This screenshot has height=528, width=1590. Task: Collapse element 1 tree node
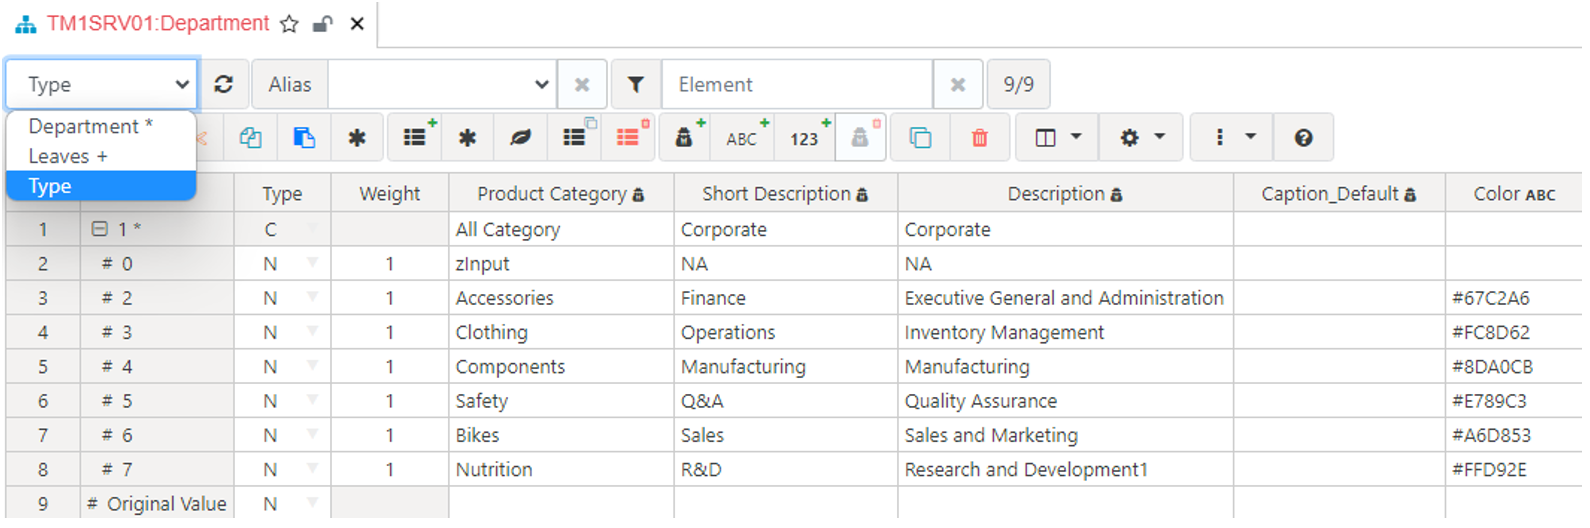click(x=99, y=229)
